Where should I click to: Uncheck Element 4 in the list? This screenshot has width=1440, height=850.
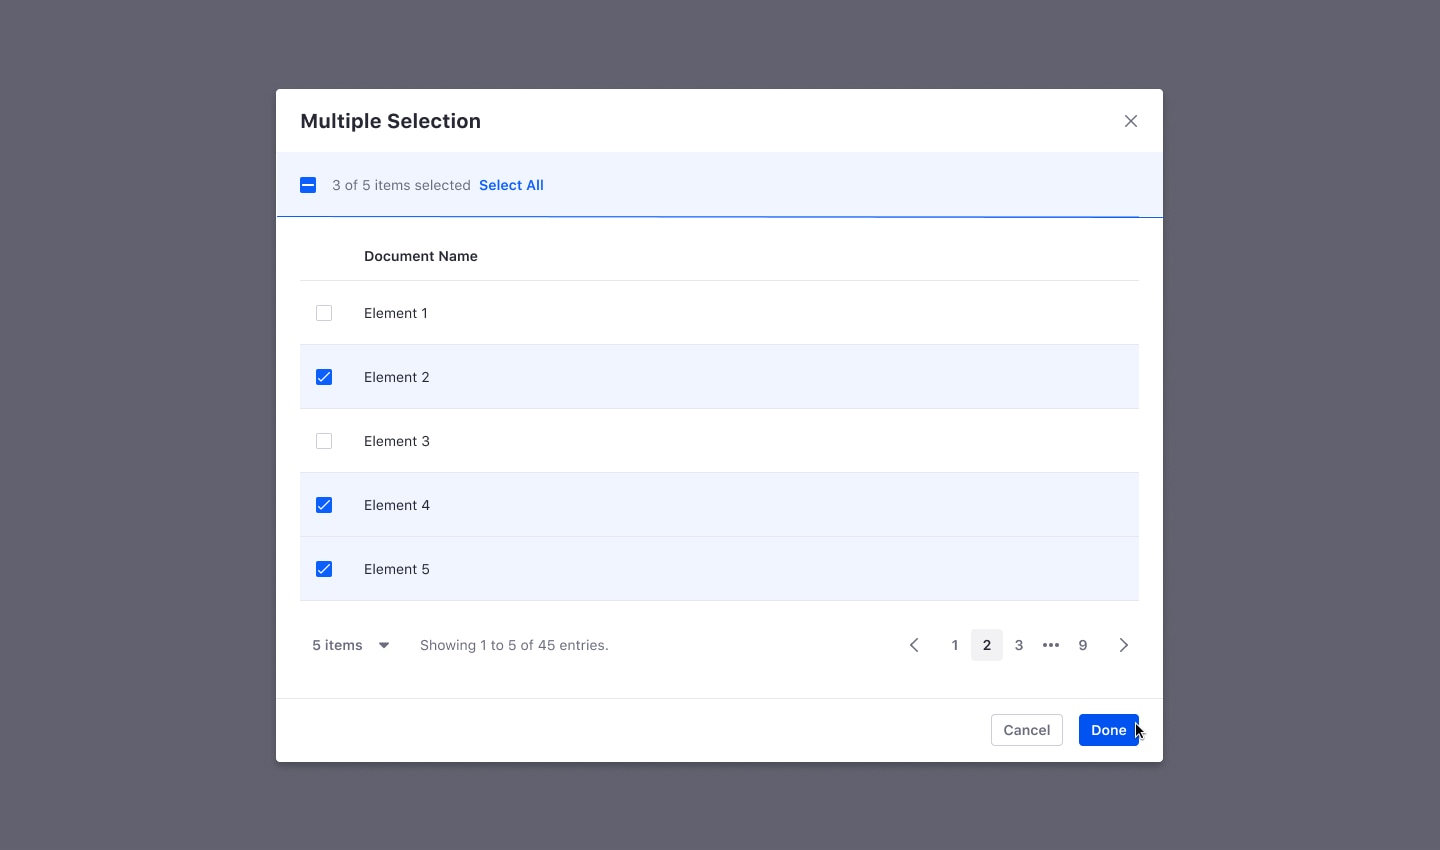point(324,505)
